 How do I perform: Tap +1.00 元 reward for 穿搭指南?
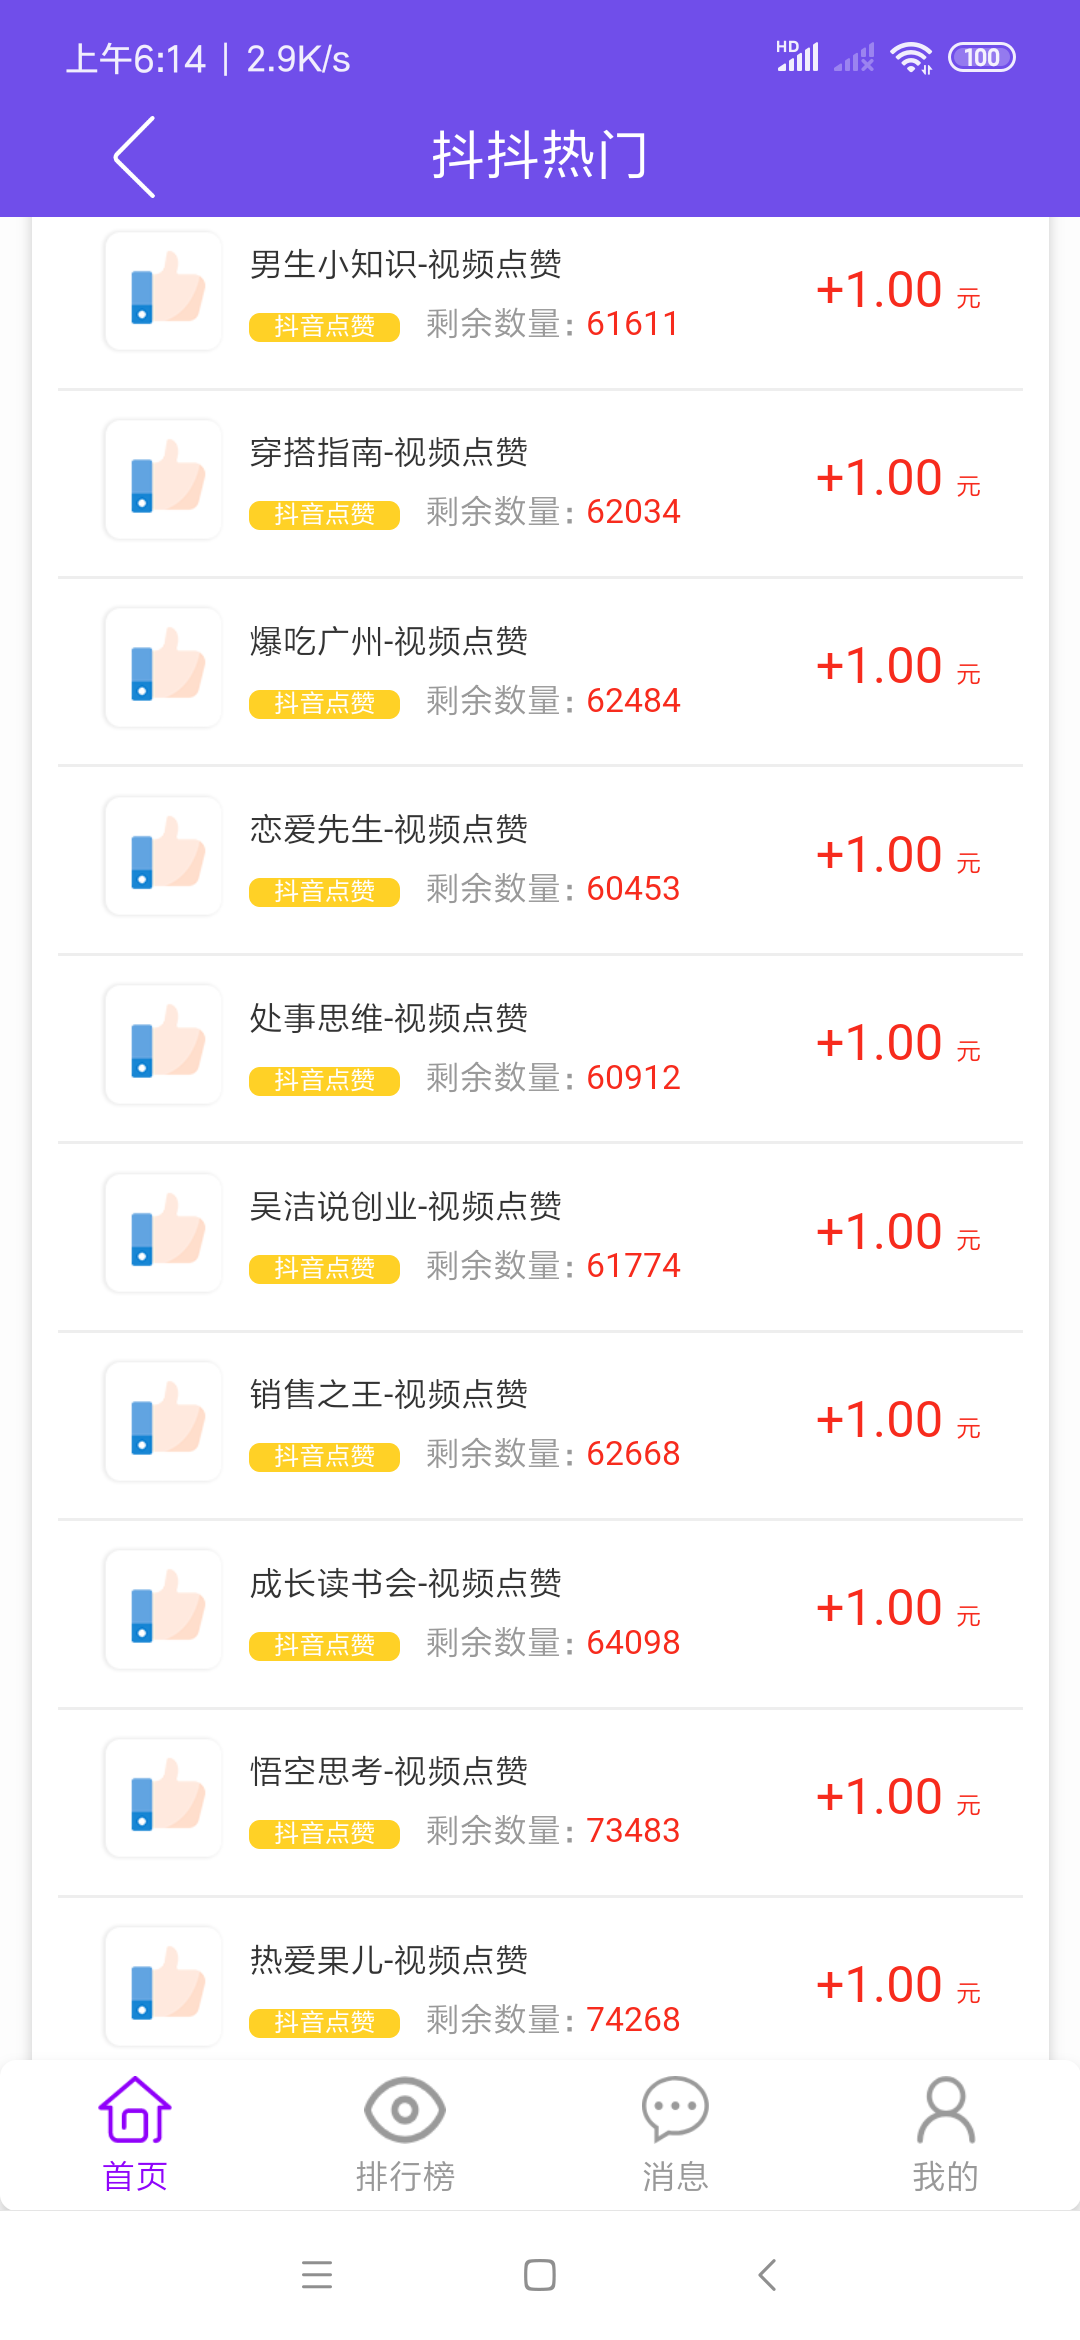897,479
